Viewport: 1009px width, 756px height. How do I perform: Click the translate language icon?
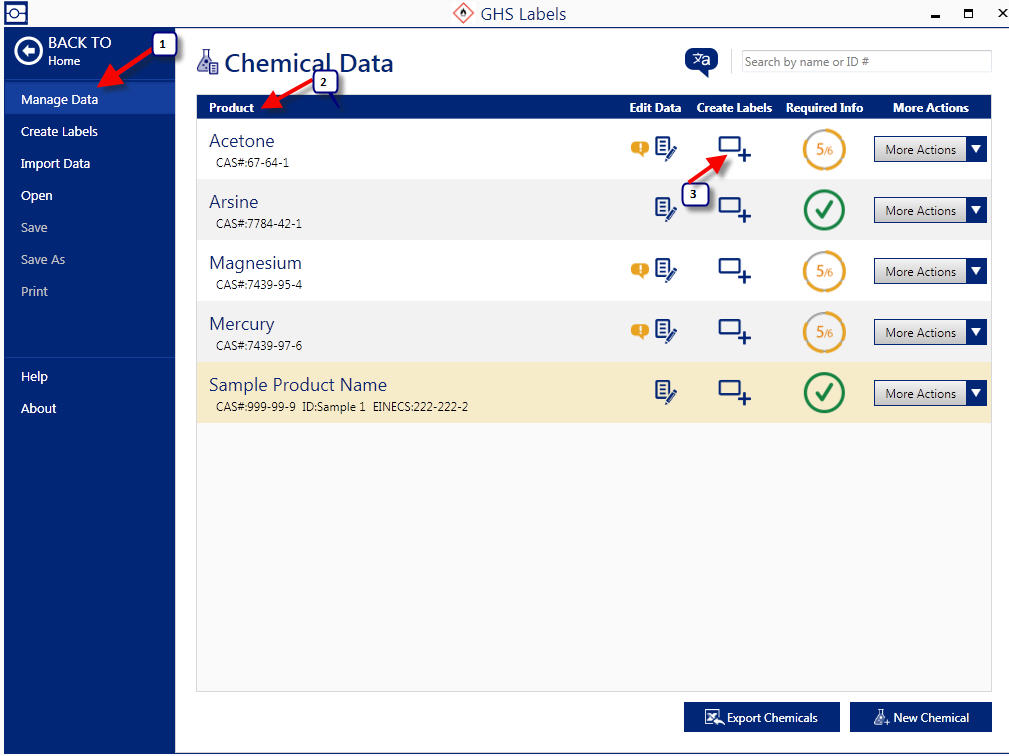tap(701, 62)
